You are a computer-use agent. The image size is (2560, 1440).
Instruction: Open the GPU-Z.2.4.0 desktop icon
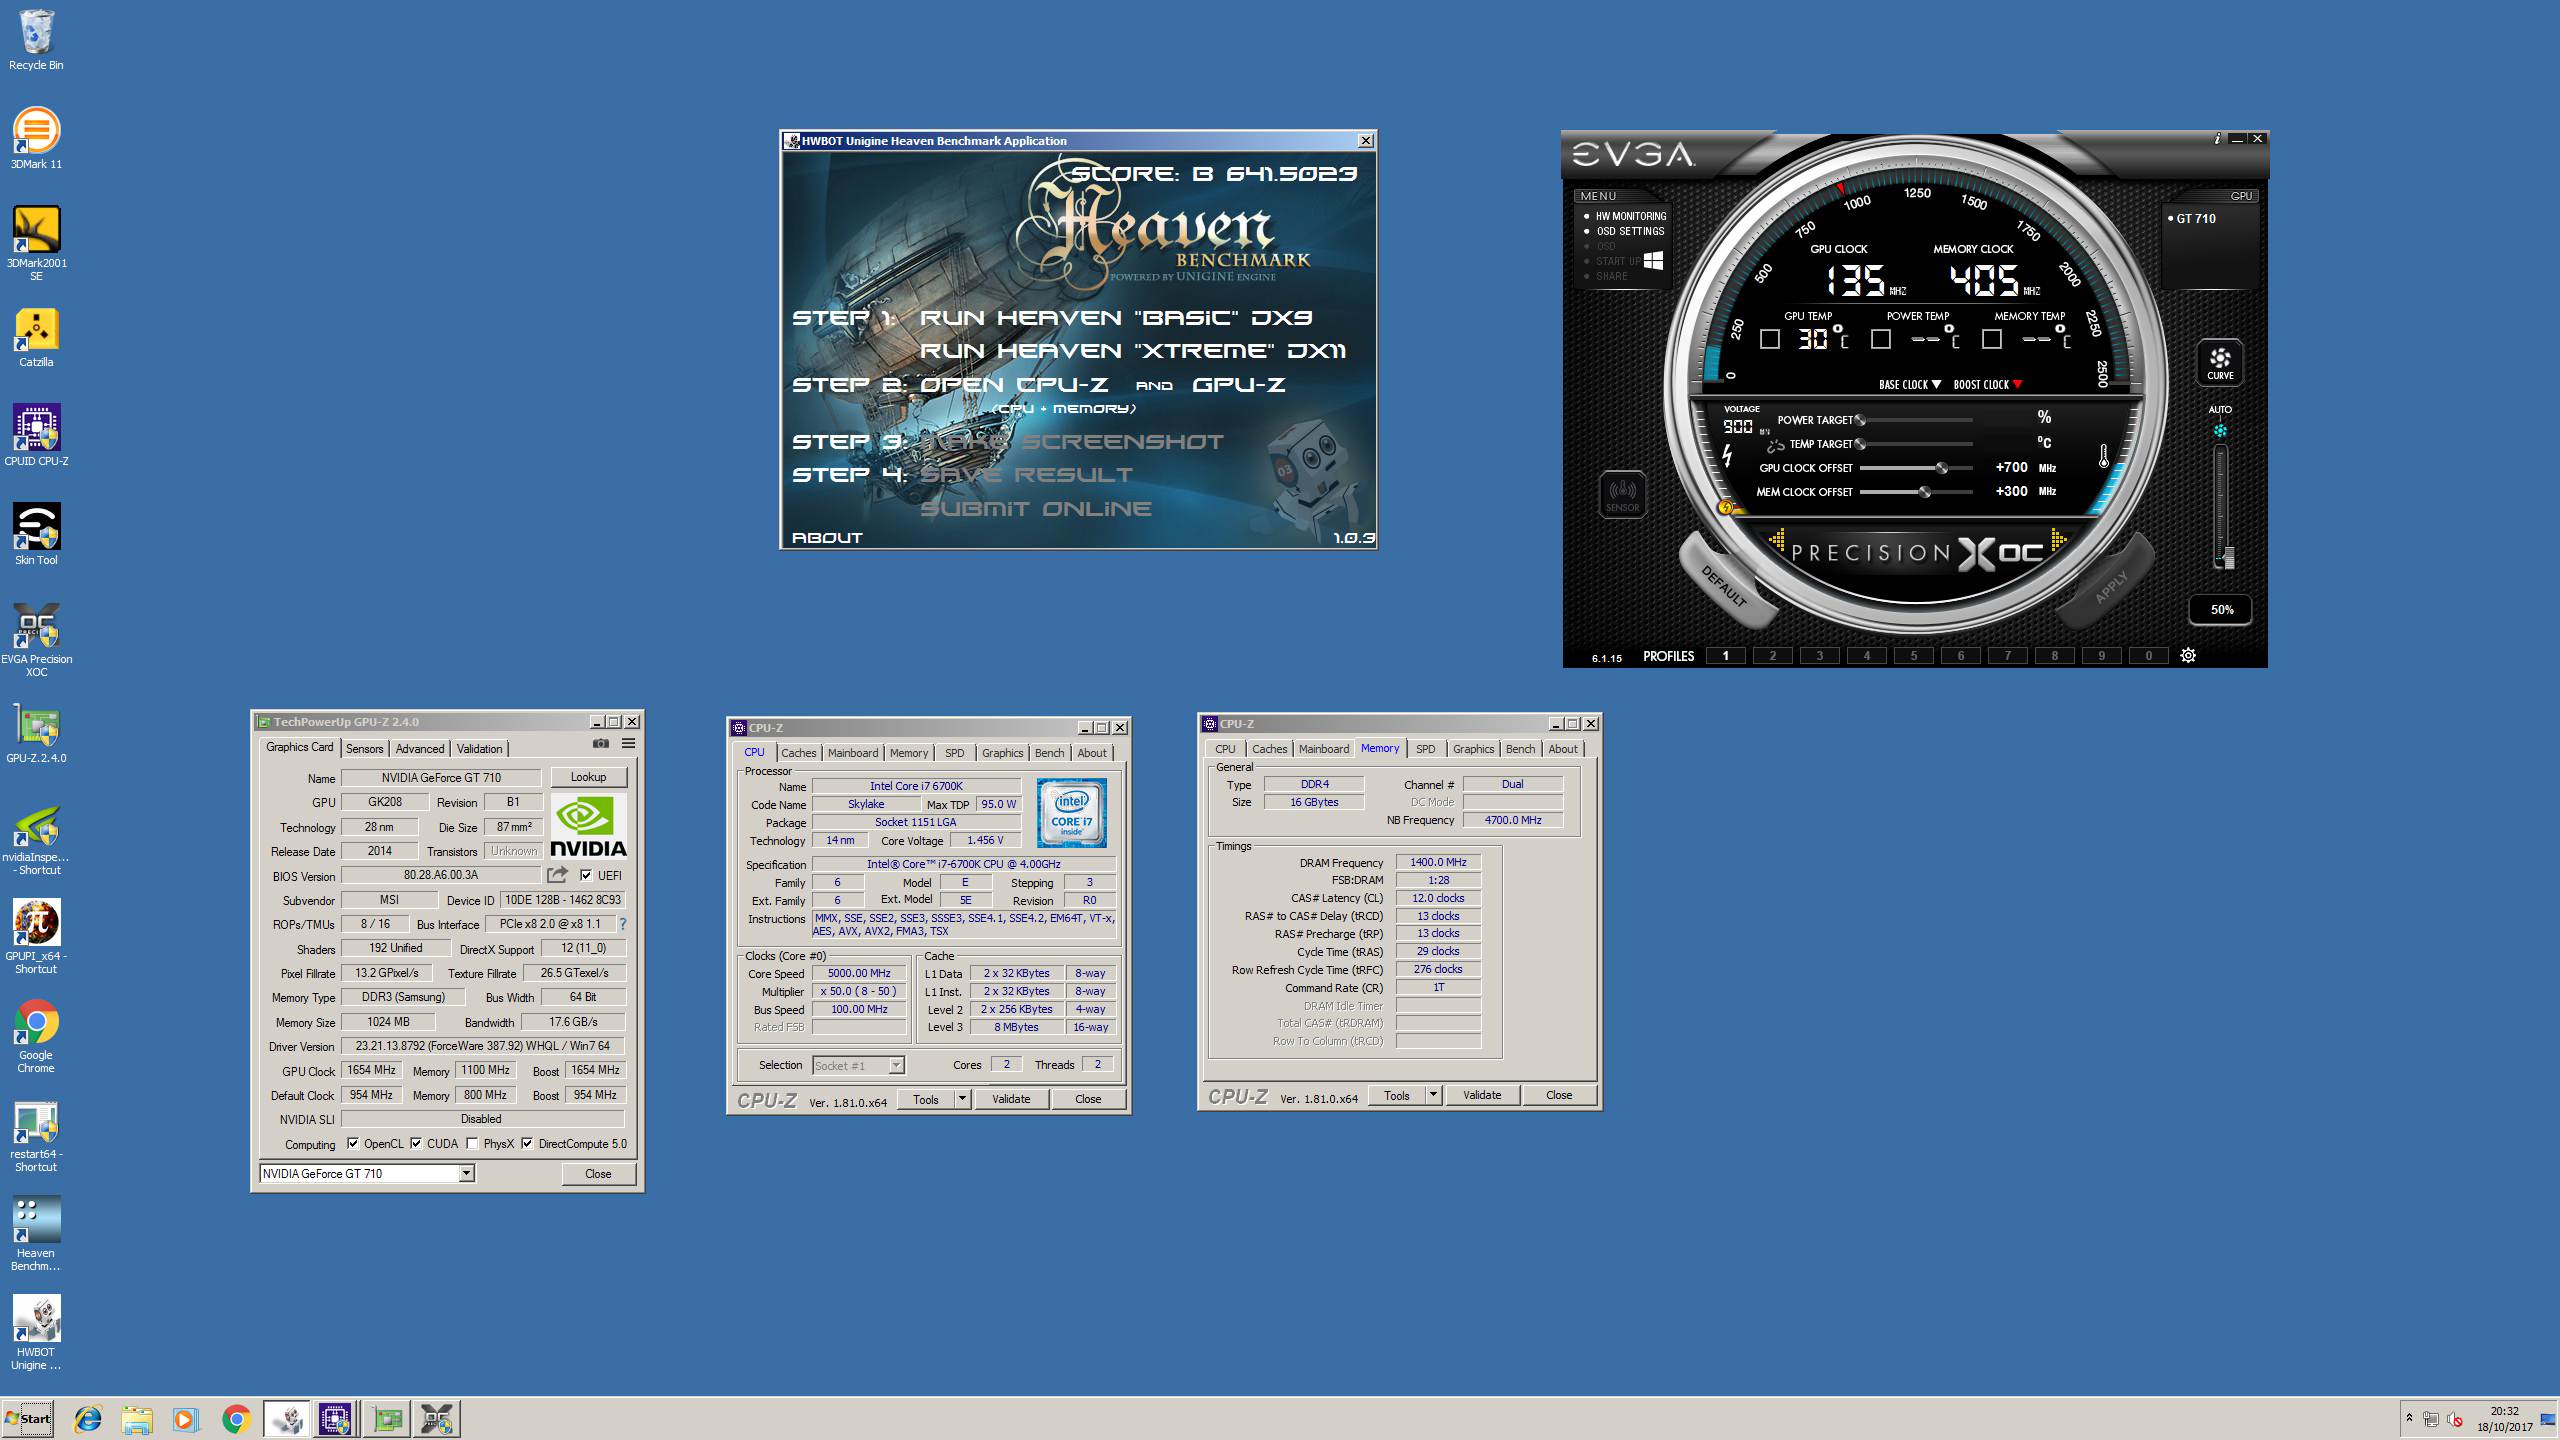tap(36, 733)
